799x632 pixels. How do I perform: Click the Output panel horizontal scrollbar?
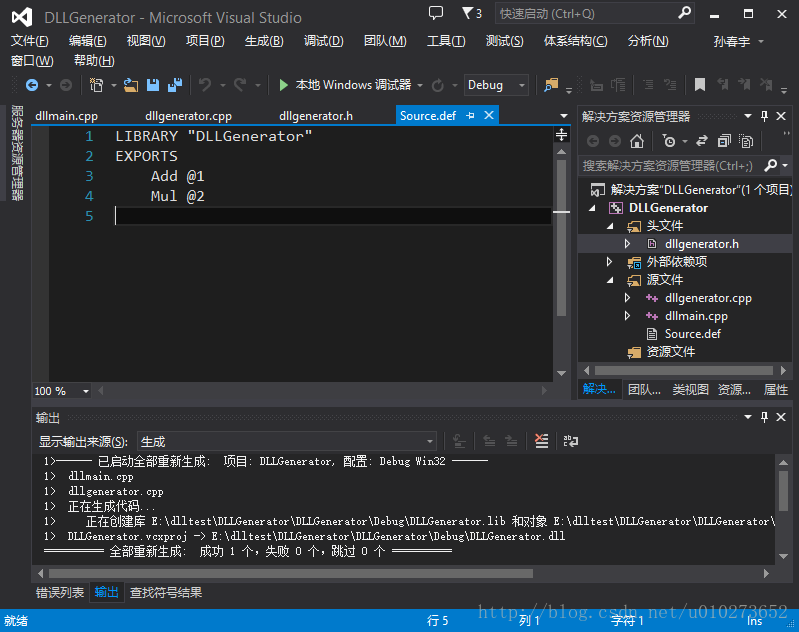(x=291, y=573)
